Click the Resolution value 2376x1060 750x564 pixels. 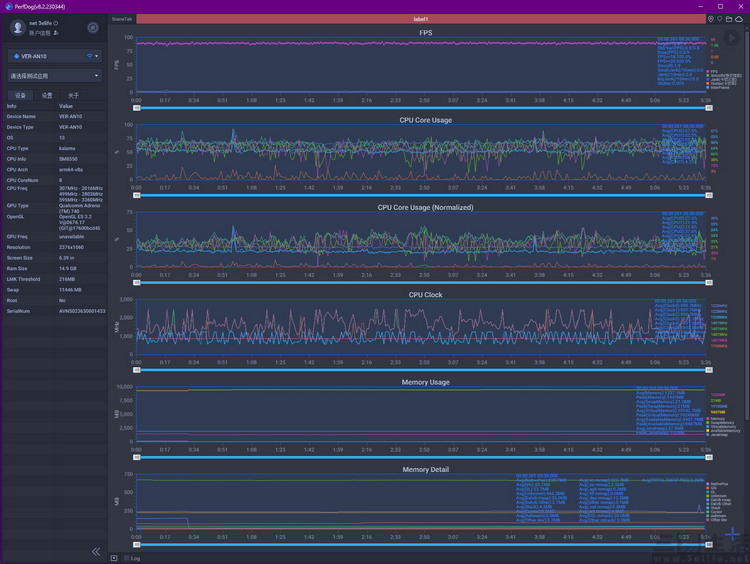[x=71, y=247]
